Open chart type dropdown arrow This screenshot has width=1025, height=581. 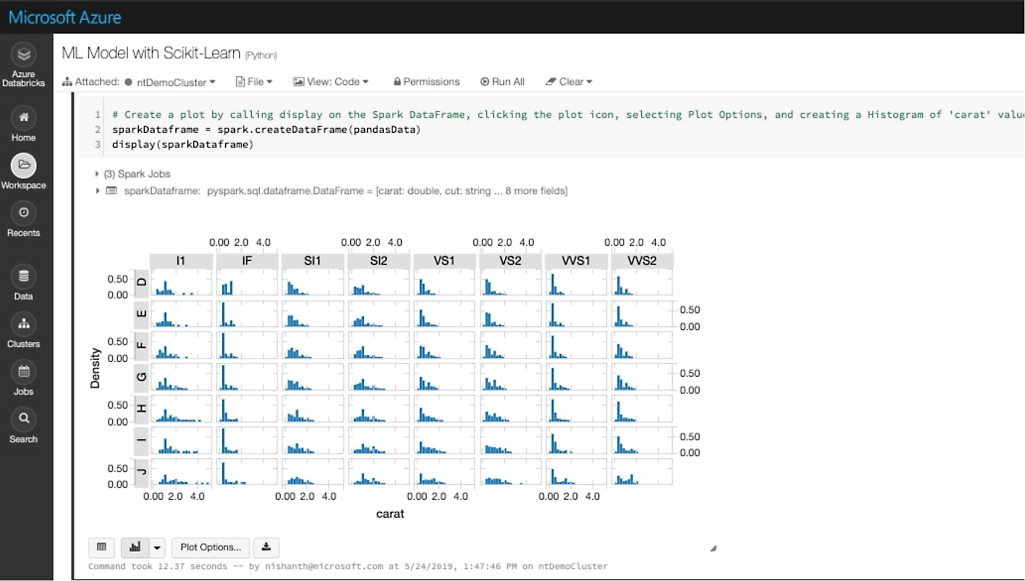pos(157,547)
